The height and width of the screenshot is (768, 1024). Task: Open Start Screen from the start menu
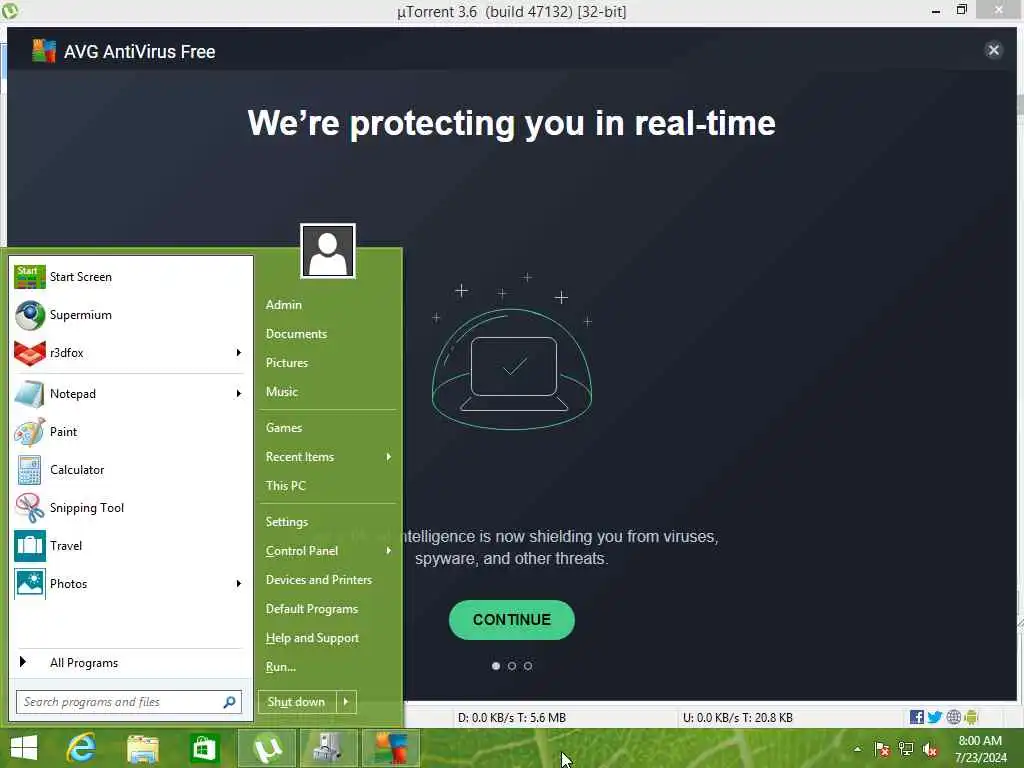click(x=129, y=277)
